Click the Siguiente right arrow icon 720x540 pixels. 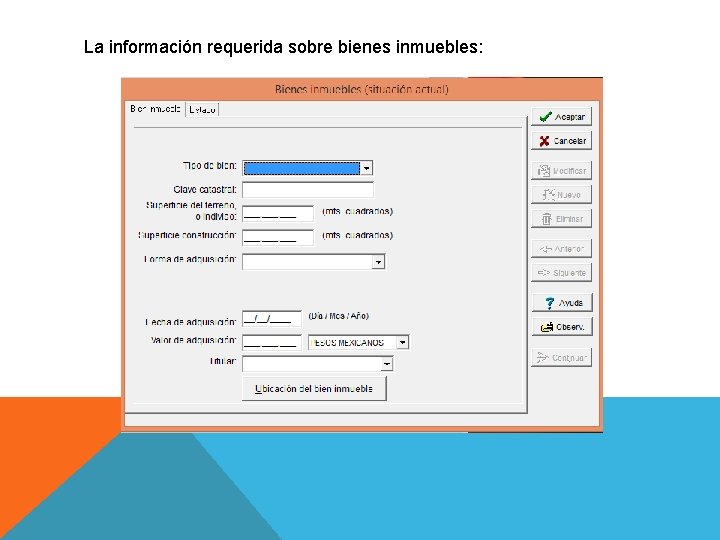coord(544,273)
